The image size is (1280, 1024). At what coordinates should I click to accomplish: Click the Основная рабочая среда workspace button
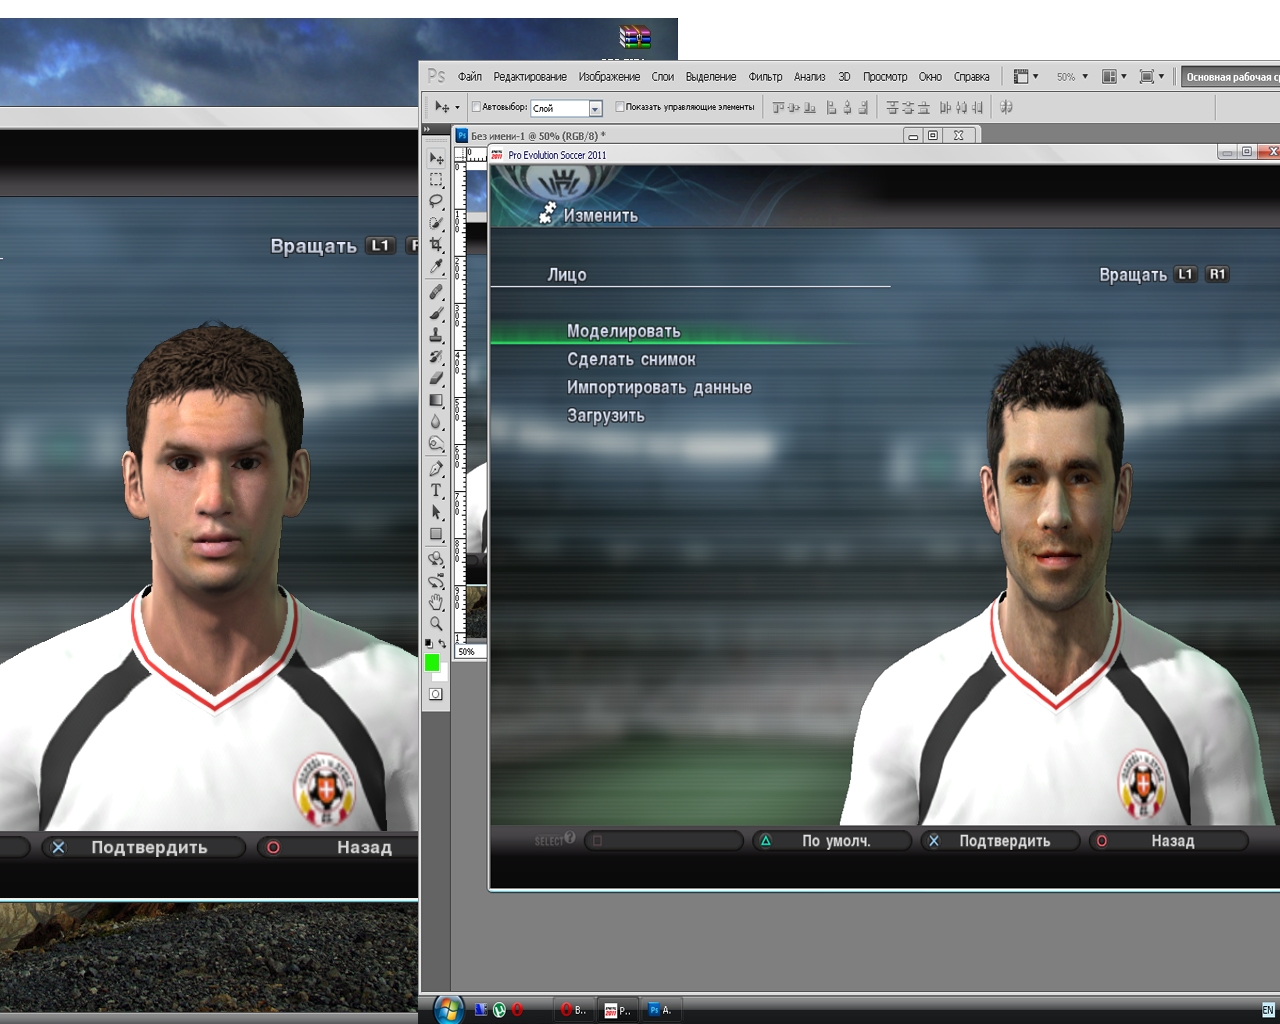1231,77
